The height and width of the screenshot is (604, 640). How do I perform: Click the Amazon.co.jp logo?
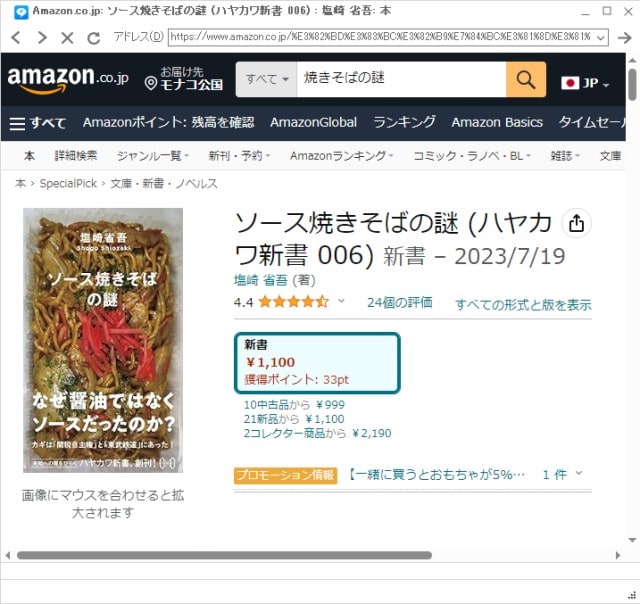(x=68, y=80)
